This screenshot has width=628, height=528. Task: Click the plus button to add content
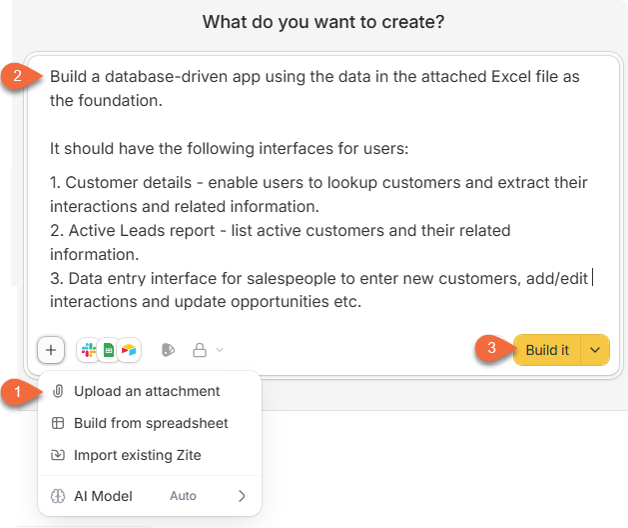pyautogui.click(x=51, y=350)
